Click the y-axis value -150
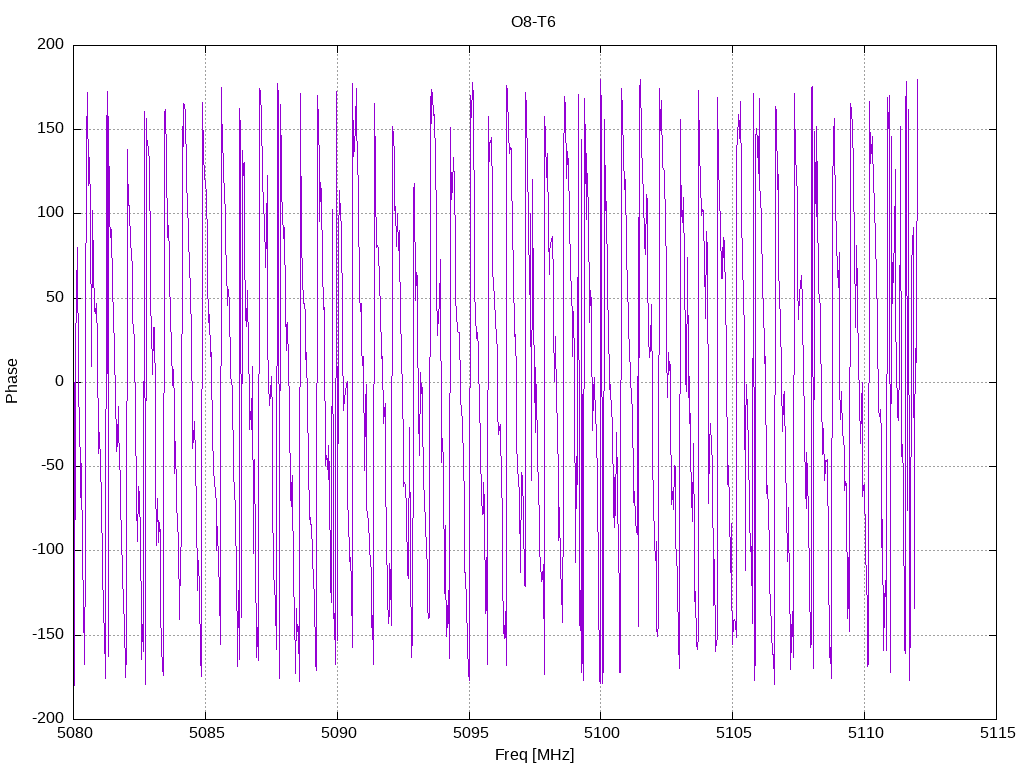Viewport: 1024px width, 768px height. pos(48,634)
